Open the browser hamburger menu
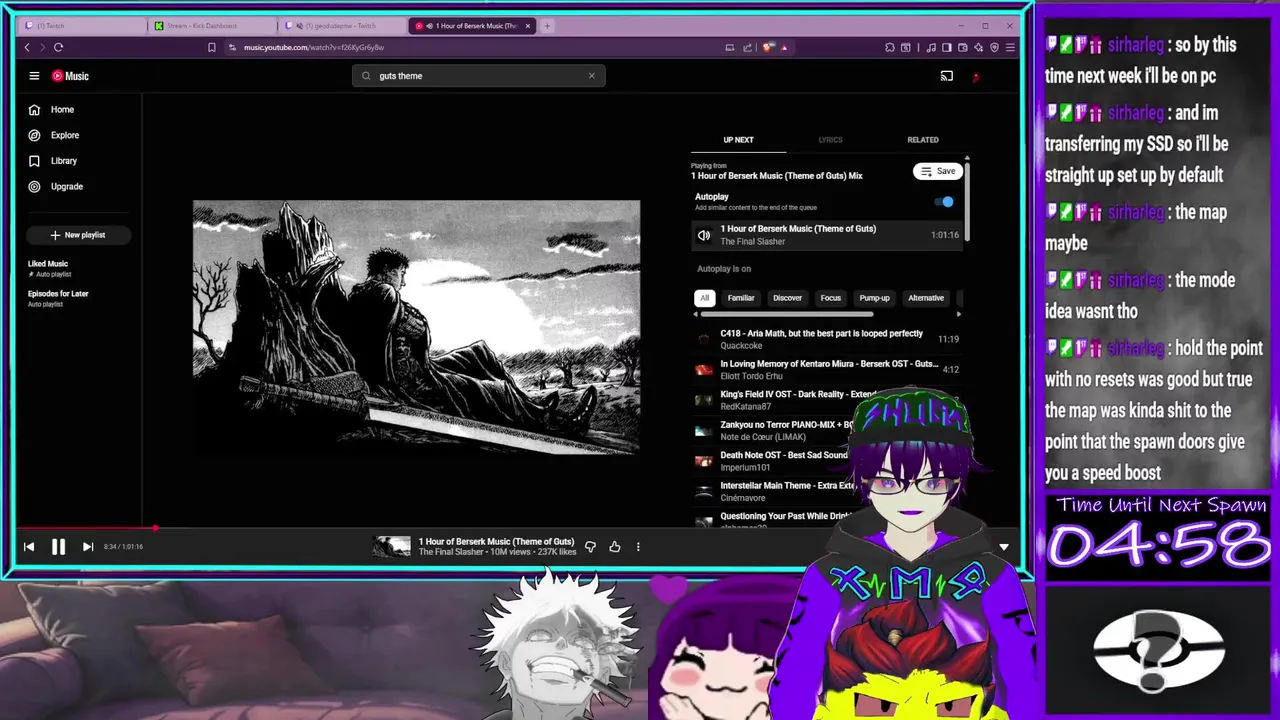1280x720 pixels. pos(1010,47)
